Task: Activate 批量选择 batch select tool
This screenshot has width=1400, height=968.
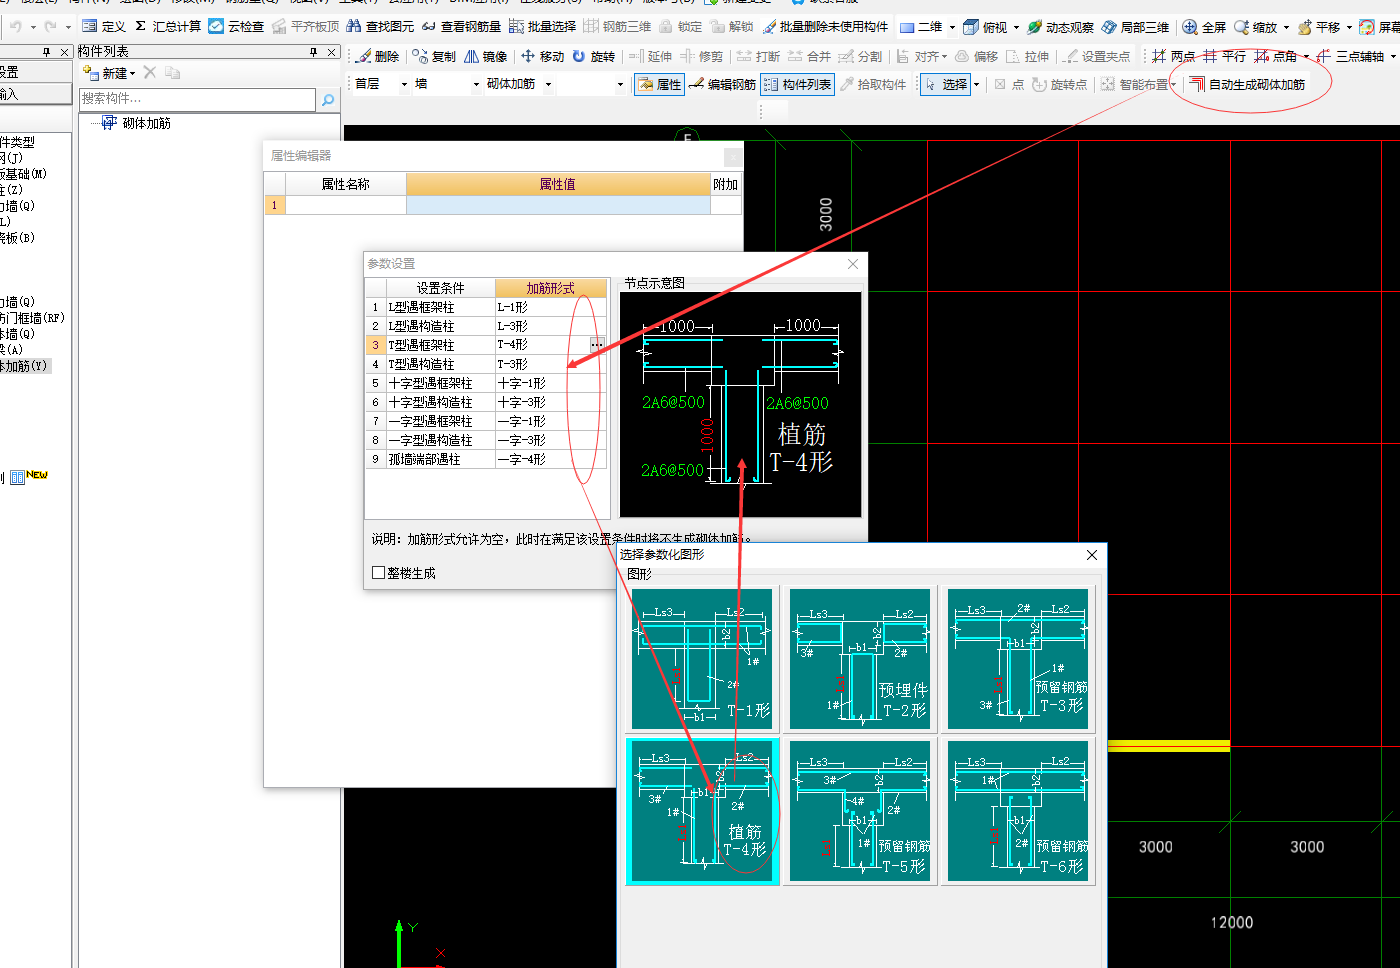Action: click(x=543, y=27)
